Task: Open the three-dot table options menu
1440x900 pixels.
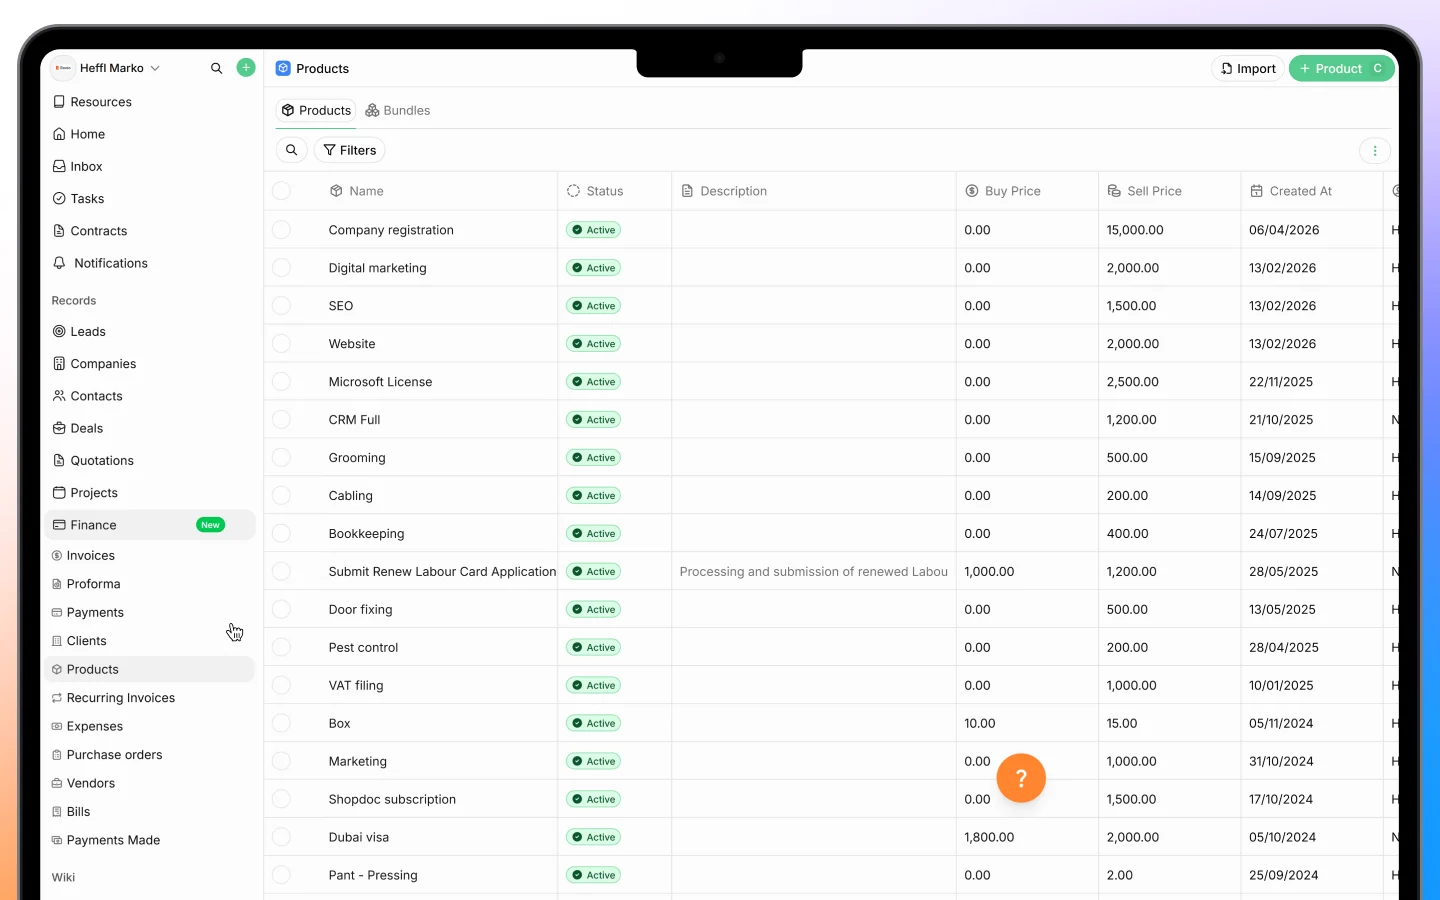Action: (x=1375, y=151)
